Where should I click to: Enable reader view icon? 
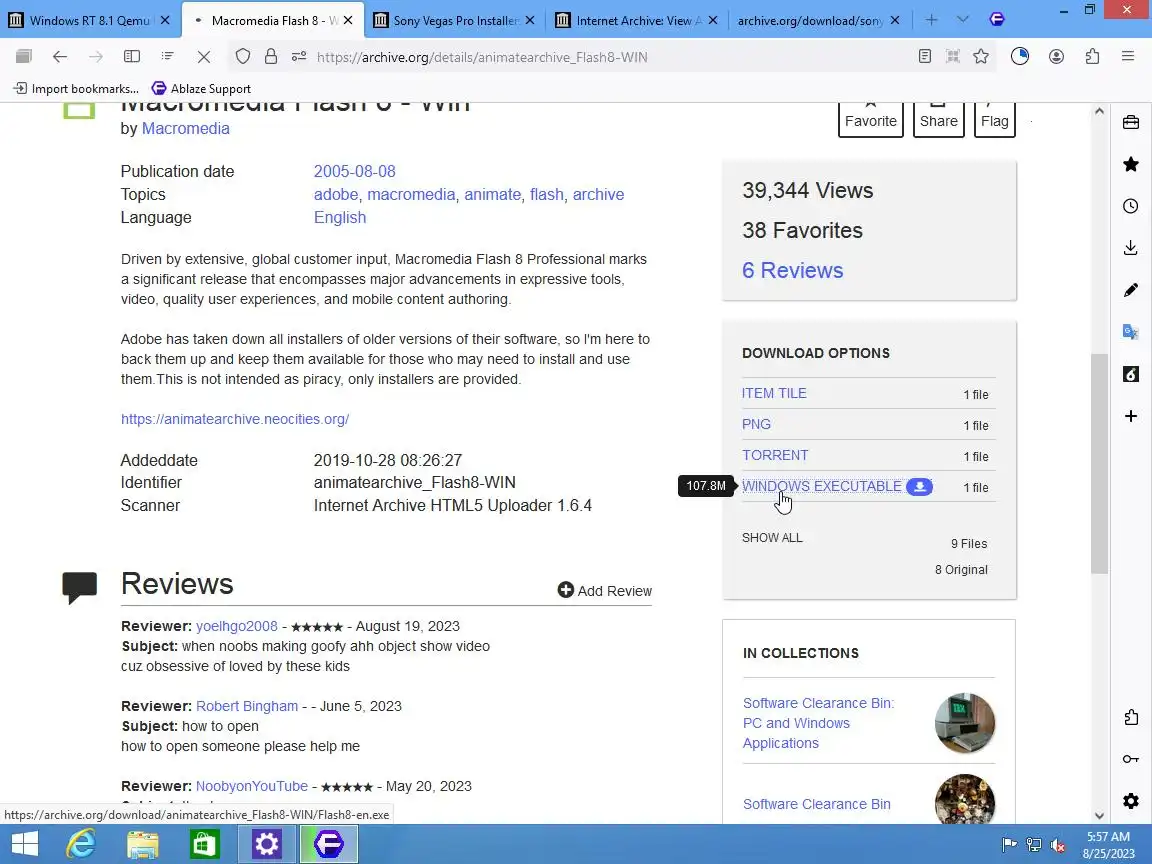[925, 57]
